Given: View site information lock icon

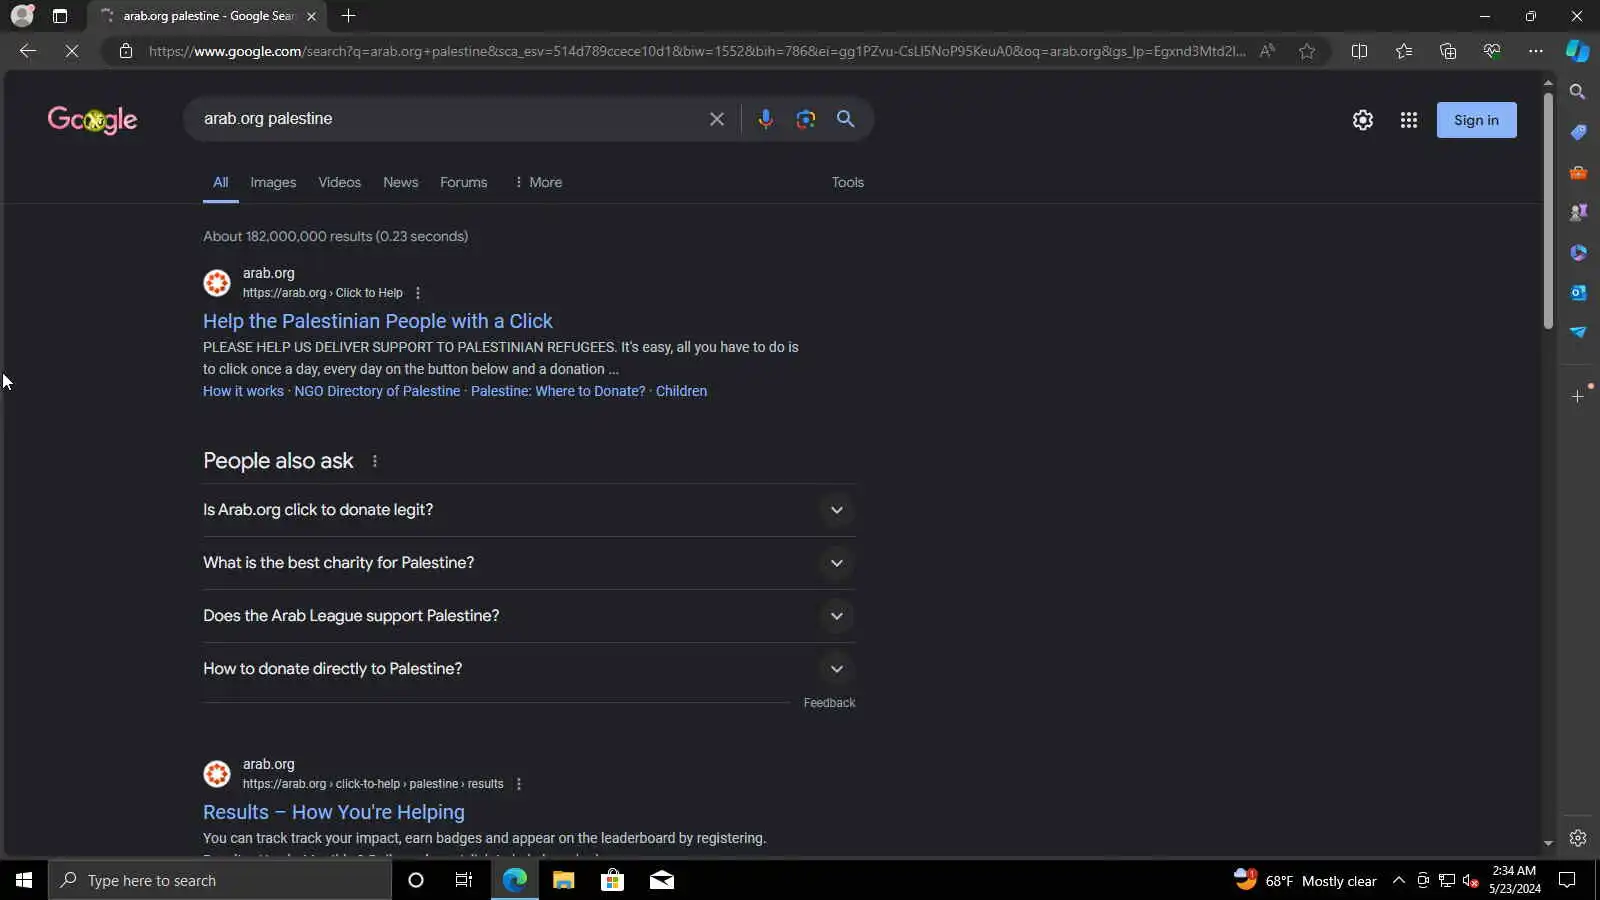Looking at the screenshot, I should [126, 51].
